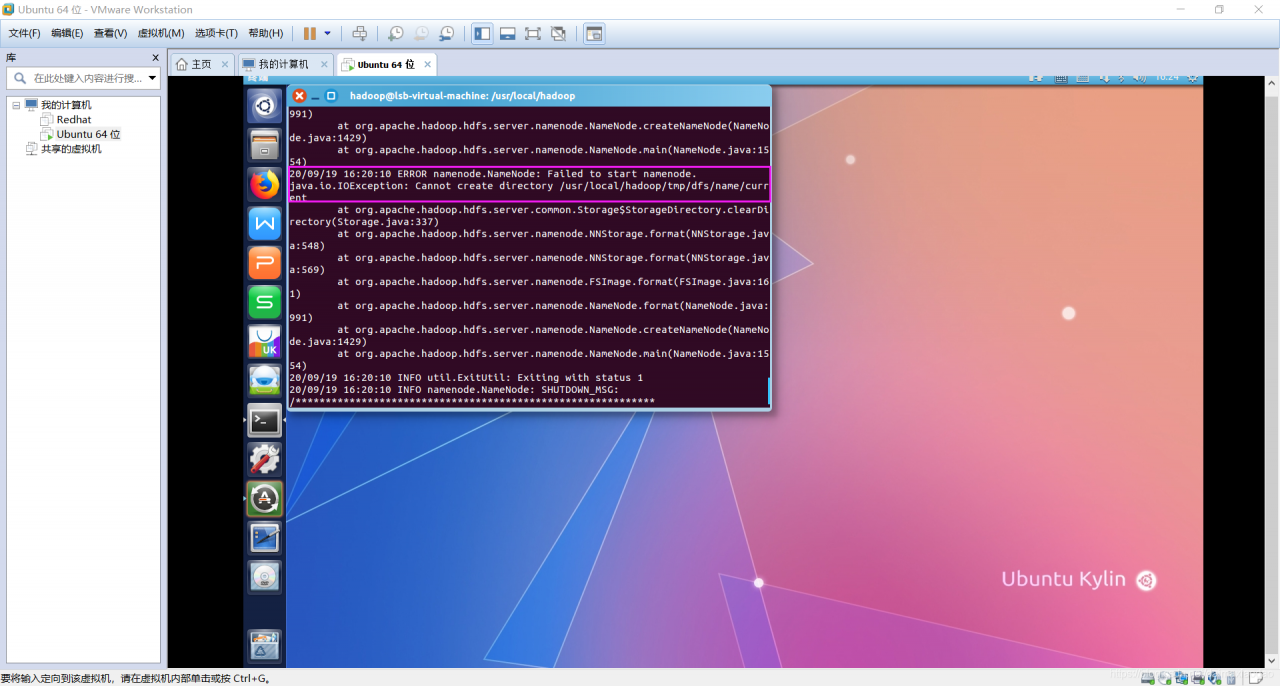Open the 编辑(E) menu
The image size is (1280, 686).
[67, 33]
